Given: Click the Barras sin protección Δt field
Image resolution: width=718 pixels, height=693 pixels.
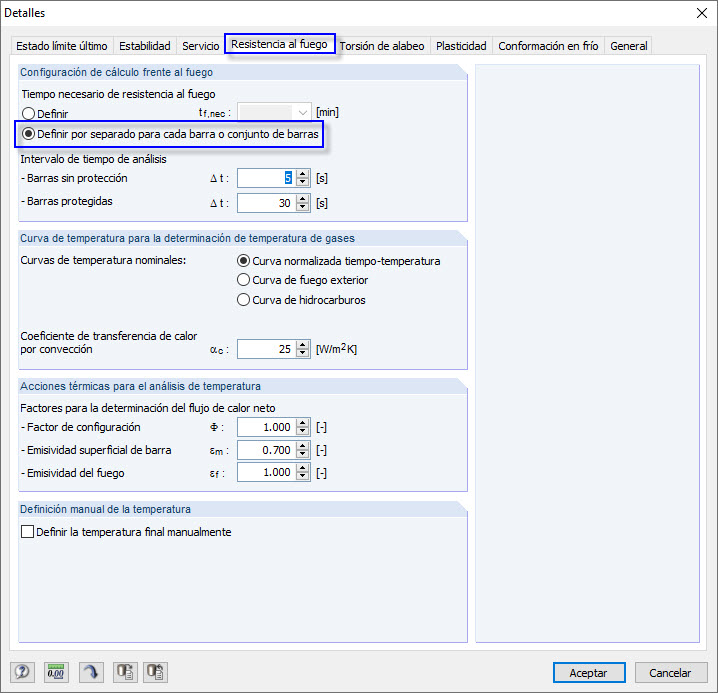Looking at the screenshot, I should click(267, 178).
